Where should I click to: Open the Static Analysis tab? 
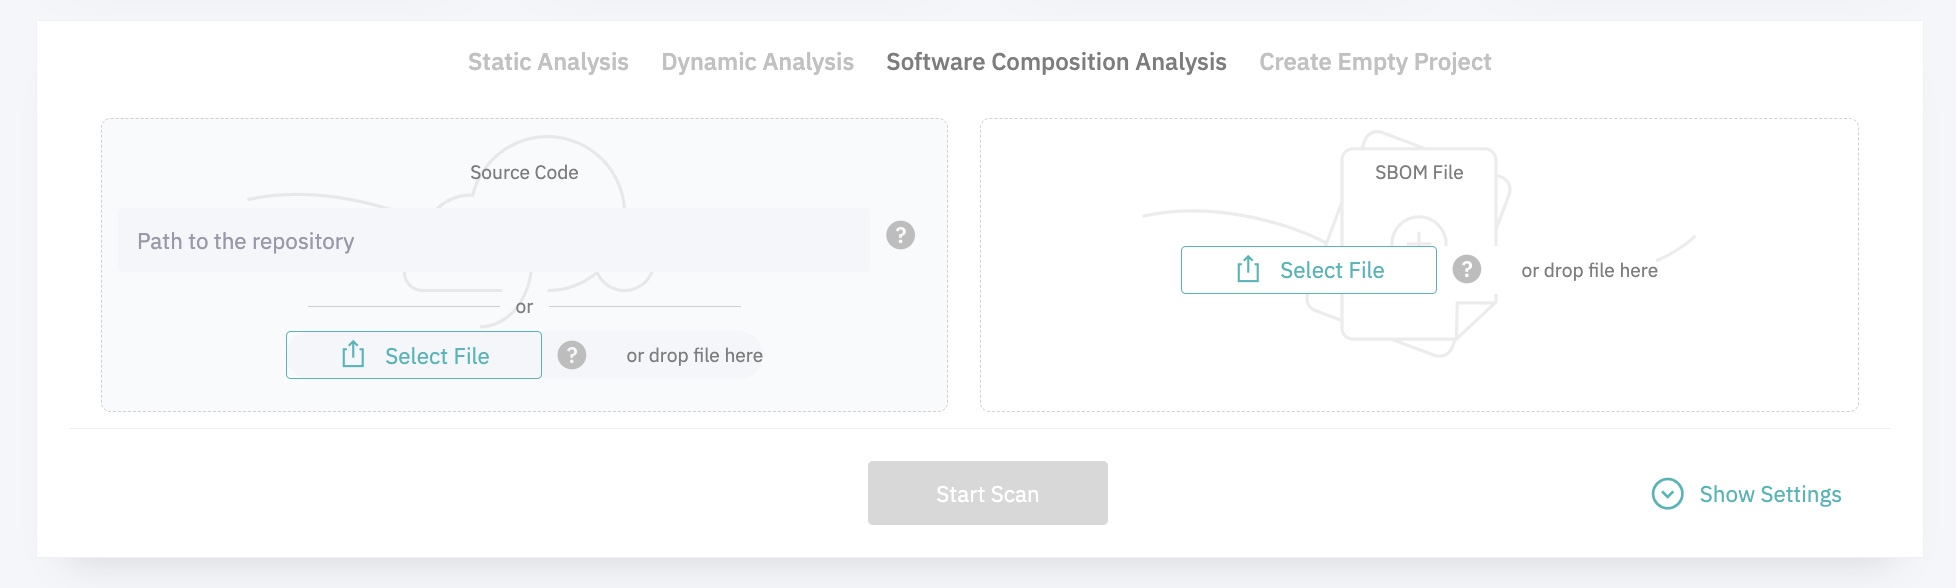(548, 62)
